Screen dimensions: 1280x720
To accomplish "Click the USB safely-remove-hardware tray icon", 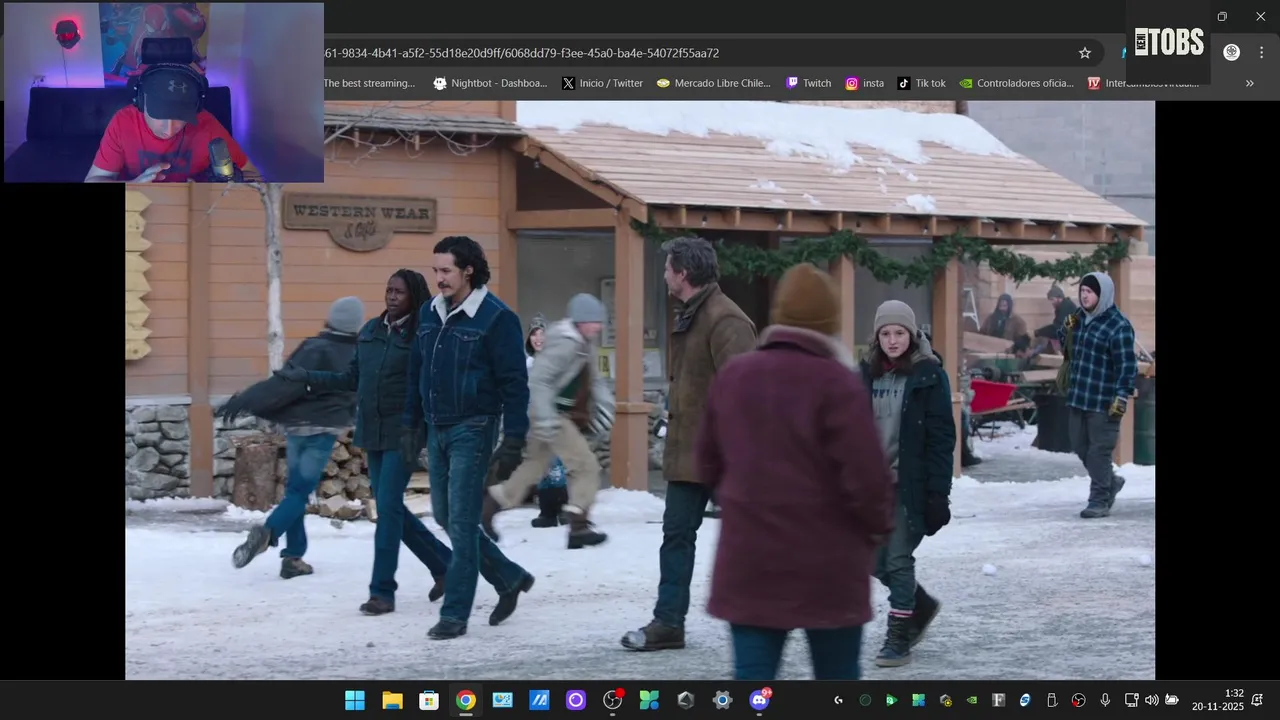I will click(1052, 700).
